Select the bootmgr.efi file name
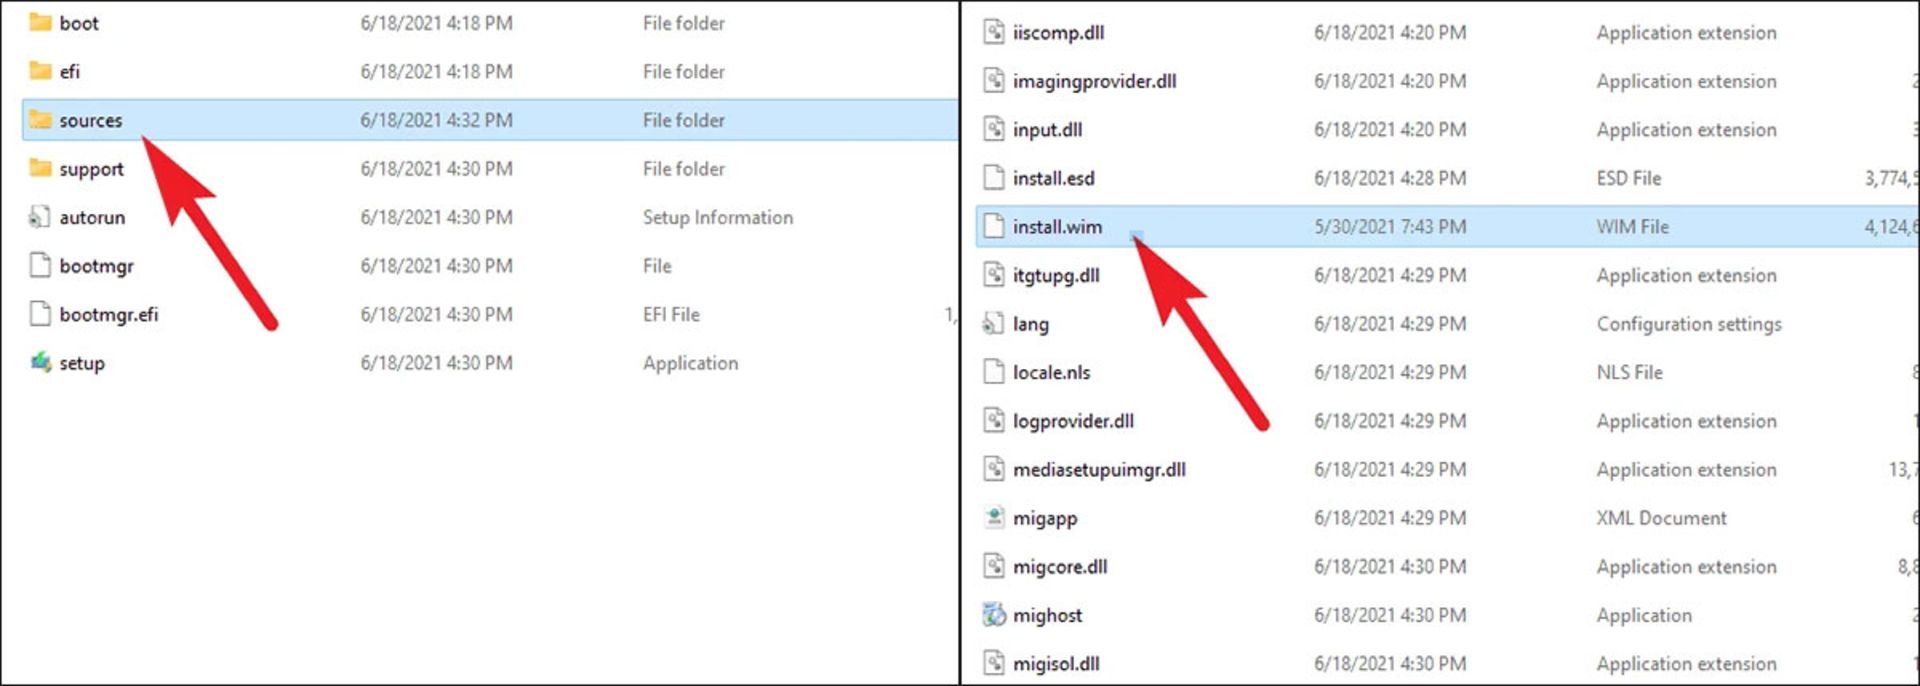The image size is (1920, 686). [x=108, y=314]
